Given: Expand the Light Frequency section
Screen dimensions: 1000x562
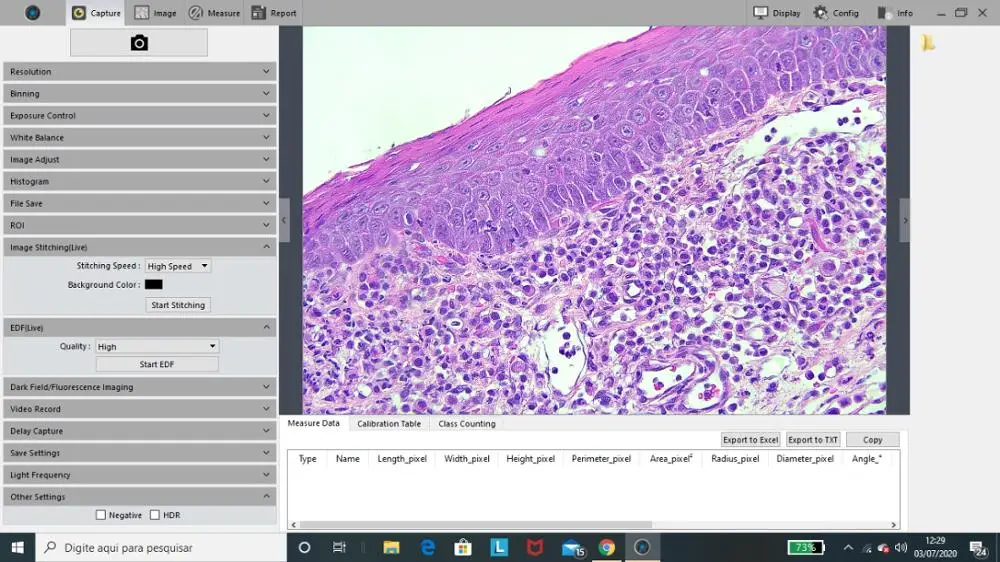Looking at the screenshot, I should [140, 475].
